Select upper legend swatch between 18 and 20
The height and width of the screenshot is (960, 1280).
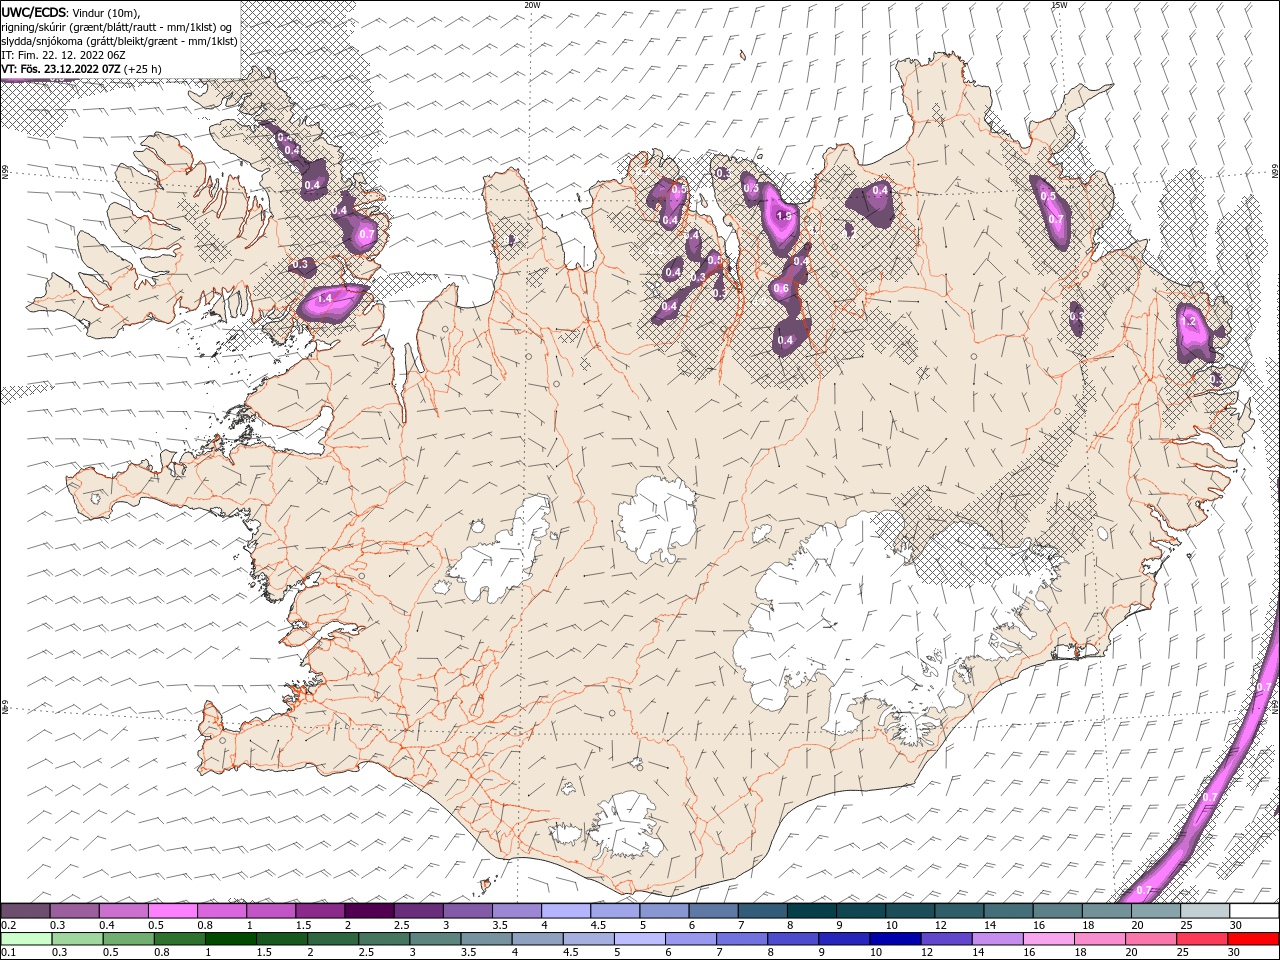pyautogui.click(x=1106, y=911)
